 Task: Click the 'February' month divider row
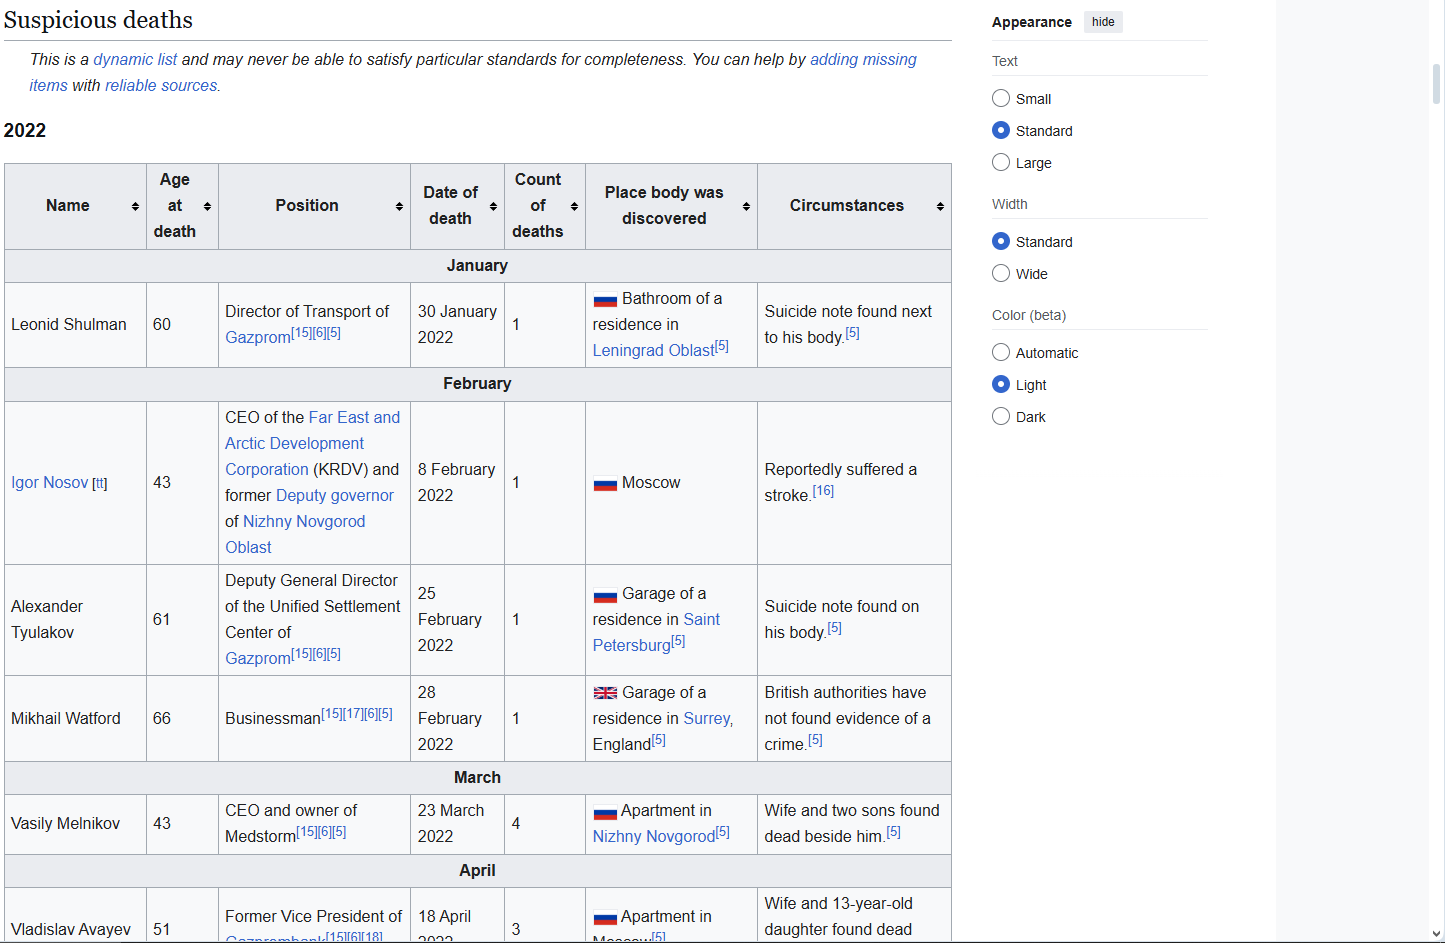click(x=478, y=384)
